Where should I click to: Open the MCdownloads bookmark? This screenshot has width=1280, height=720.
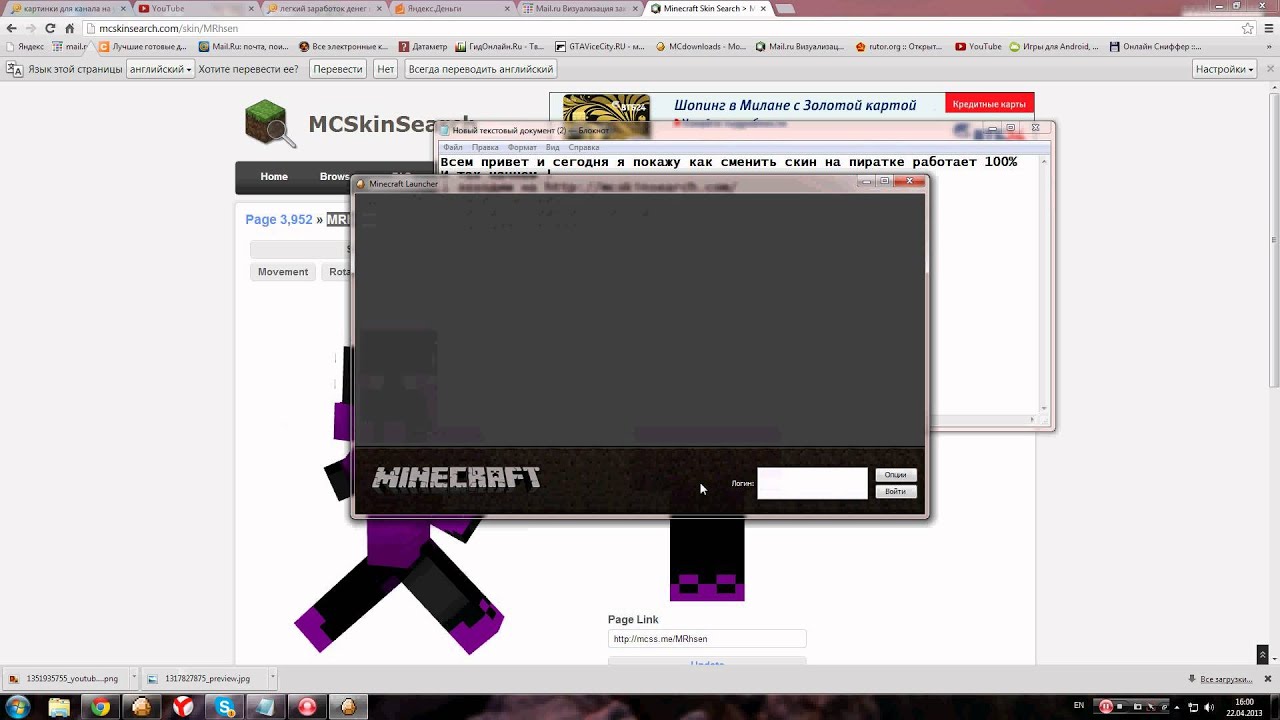[701, 46]
